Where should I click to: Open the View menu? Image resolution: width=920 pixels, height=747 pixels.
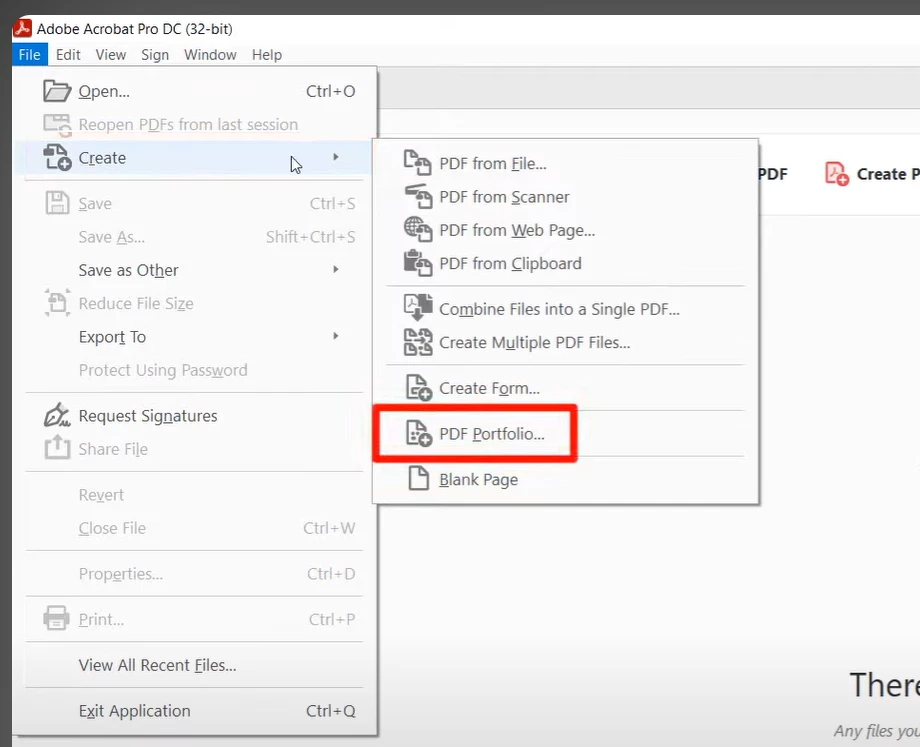click(x=111, y=55)
